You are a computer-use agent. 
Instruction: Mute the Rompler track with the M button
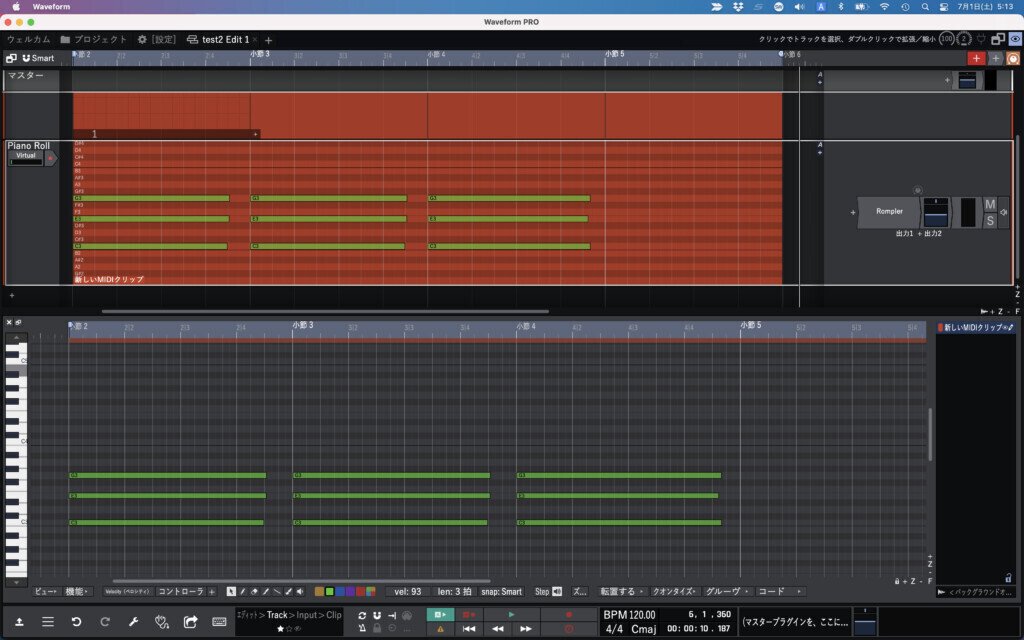(991, 205)
